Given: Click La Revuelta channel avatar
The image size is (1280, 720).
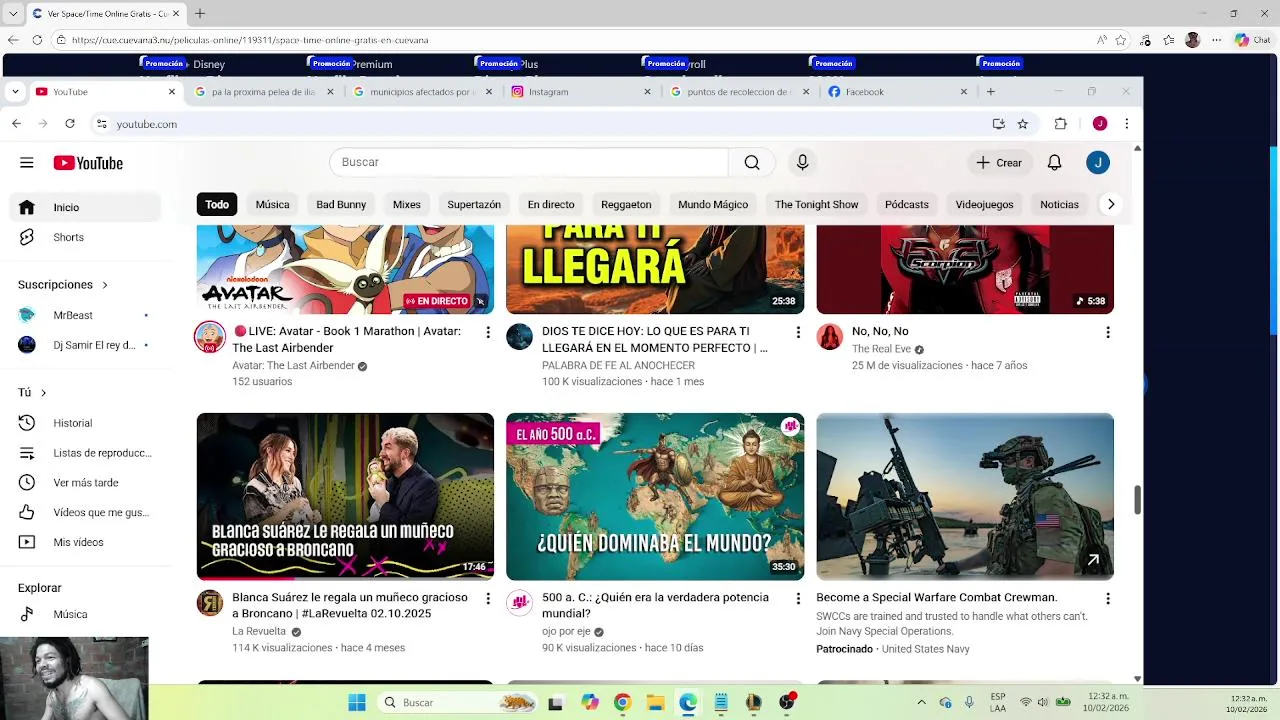Looking at the screenshot, I should click(210, 602).
